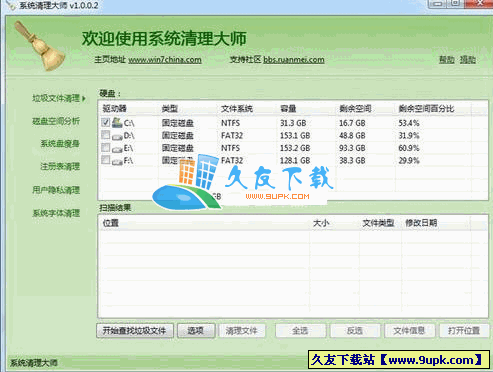The width and height of the screenshot is (493, 372).
Task: Click the 文件信息 button
Action: coord(409,331)
